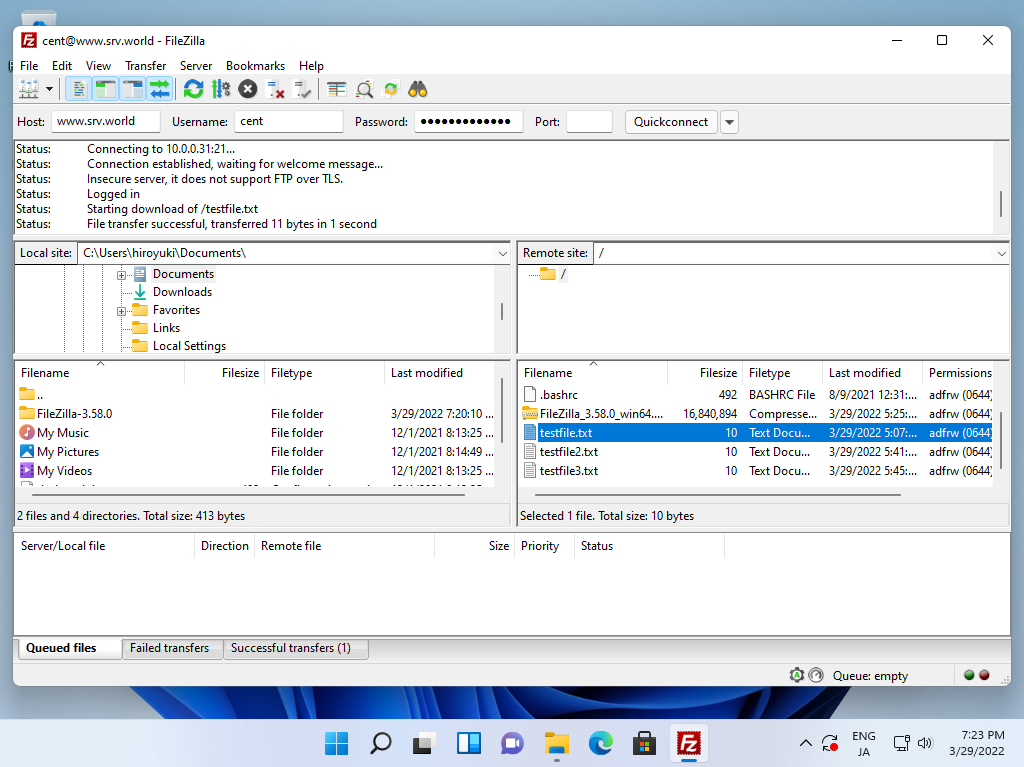Toggle display of the message log
The width and height of the screenshot is (1024, 767).
[78, 89]
